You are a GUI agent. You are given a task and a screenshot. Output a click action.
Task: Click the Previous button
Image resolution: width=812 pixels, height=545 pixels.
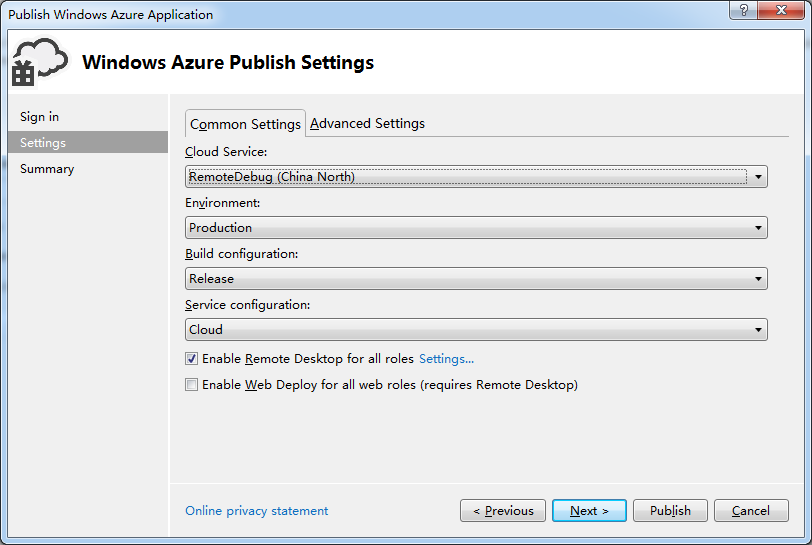[x=502, y=511]
